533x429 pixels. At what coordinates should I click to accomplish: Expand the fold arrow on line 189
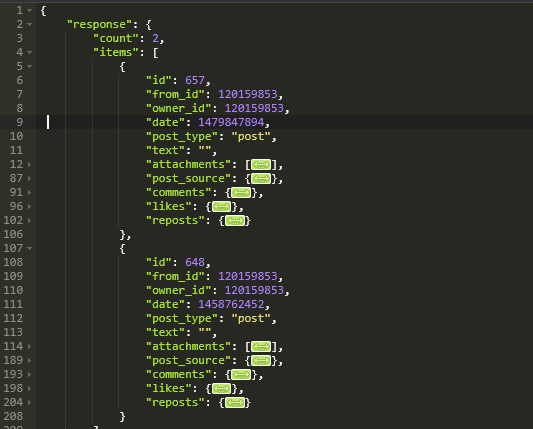coord(30,360)
